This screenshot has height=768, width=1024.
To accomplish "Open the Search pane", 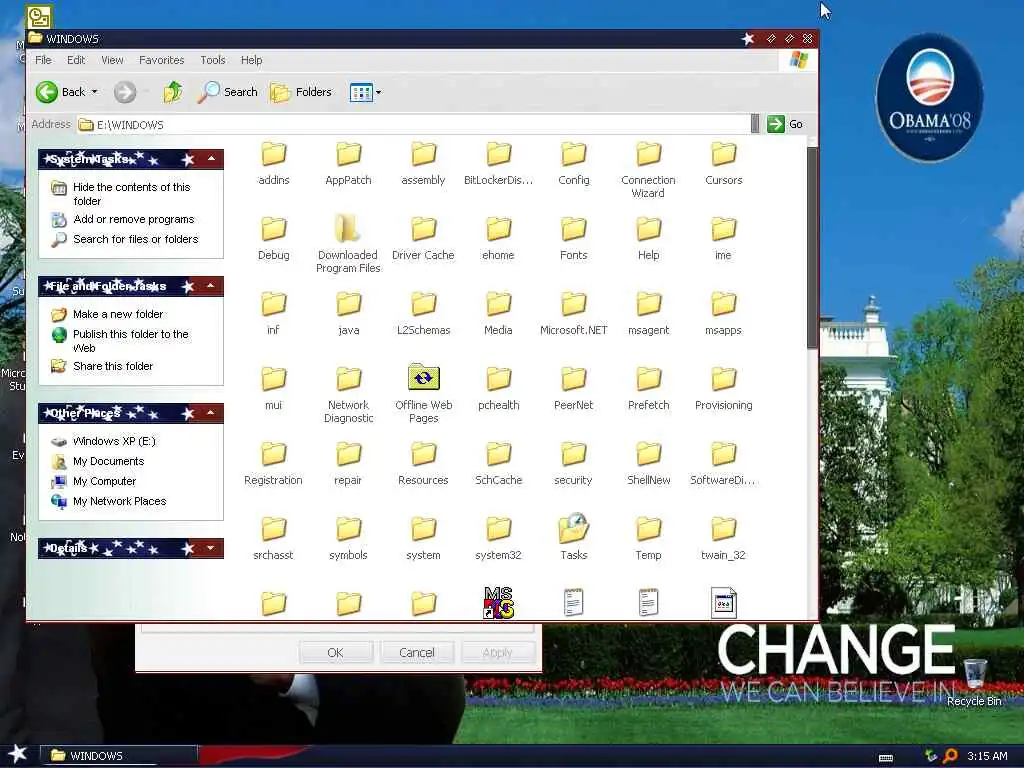I will tap(228, 92).
